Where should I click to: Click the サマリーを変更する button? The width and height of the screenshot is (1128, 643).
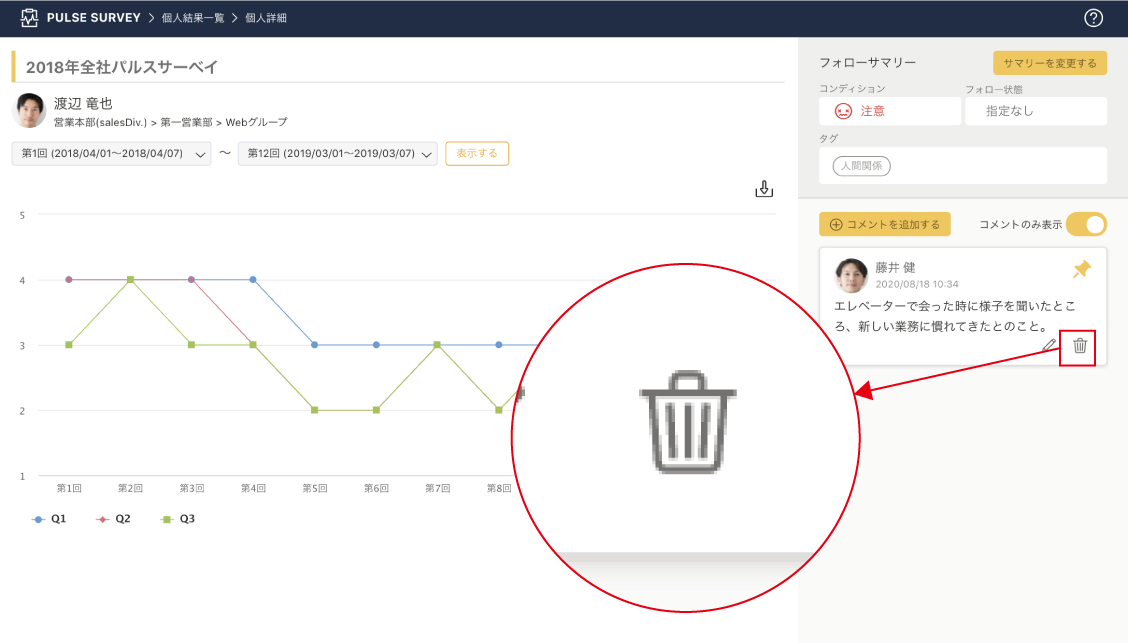[x=1049, y=63]
